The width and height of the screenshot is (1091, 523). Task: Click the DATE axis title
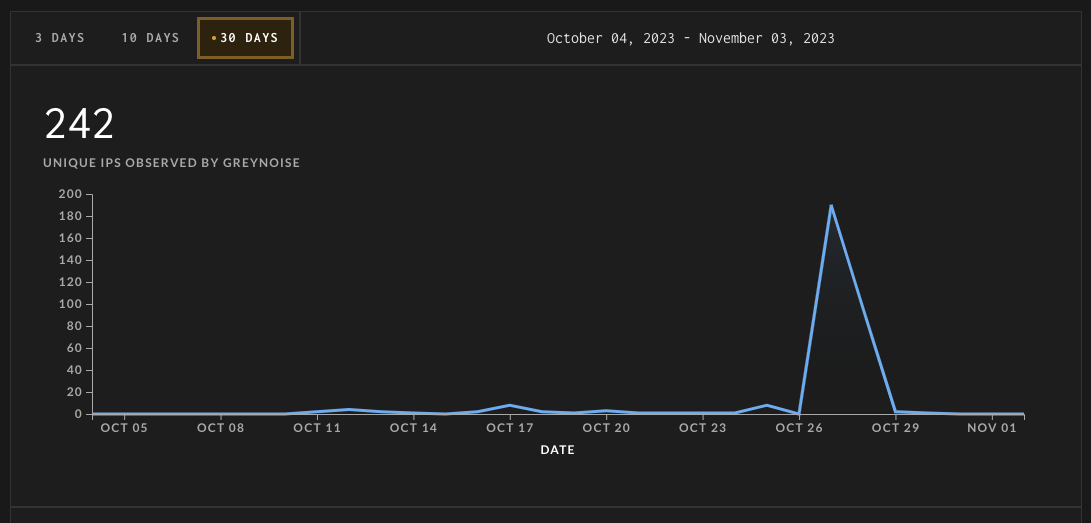pyautogui.click(x=557, y=450)
